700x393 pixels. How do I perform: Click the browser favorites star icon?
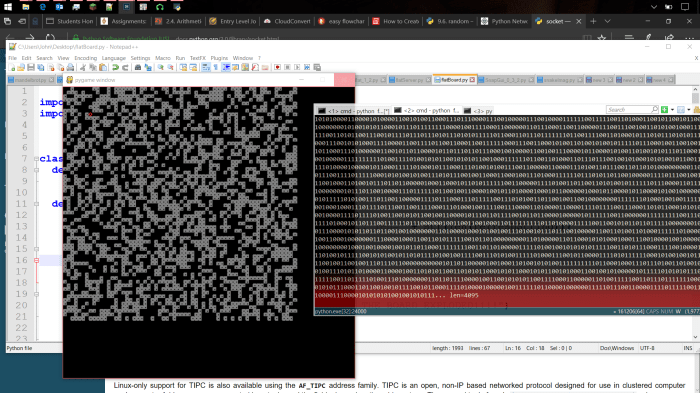602,38
